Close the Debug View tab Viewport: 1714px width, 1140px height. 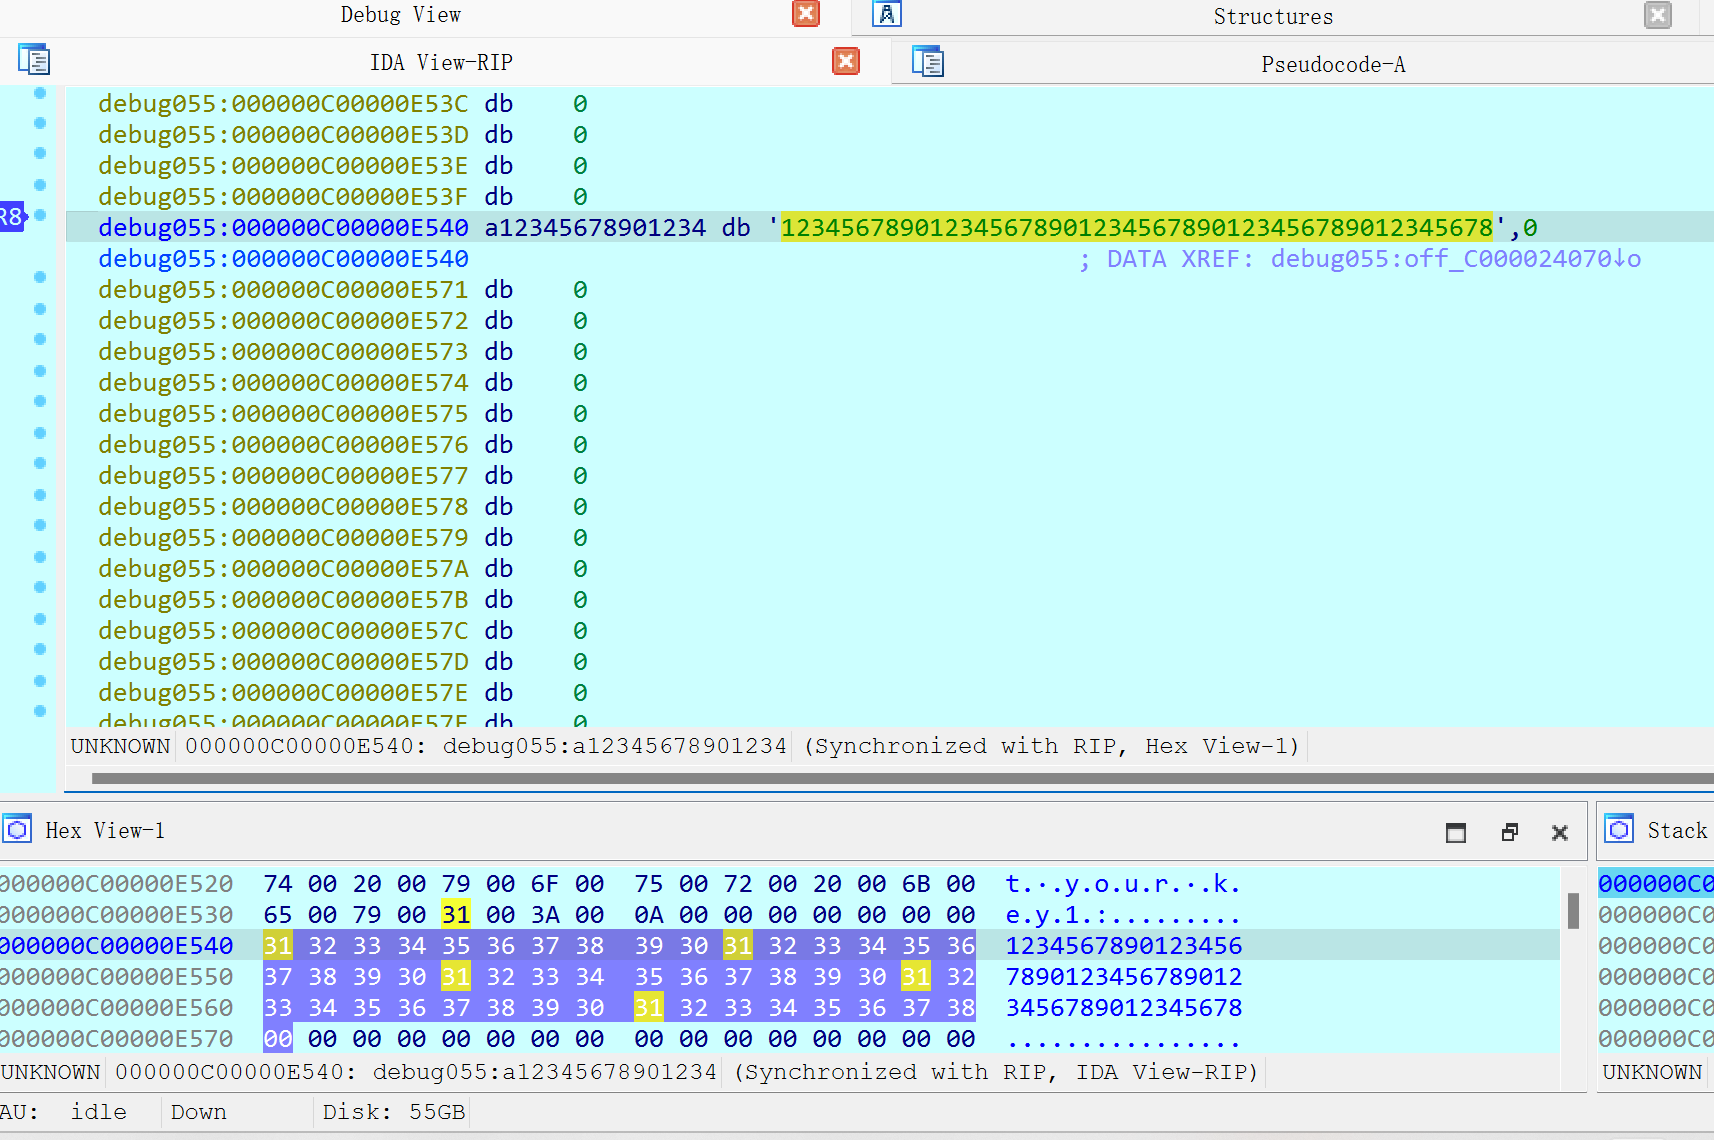(x=805, y=14)
